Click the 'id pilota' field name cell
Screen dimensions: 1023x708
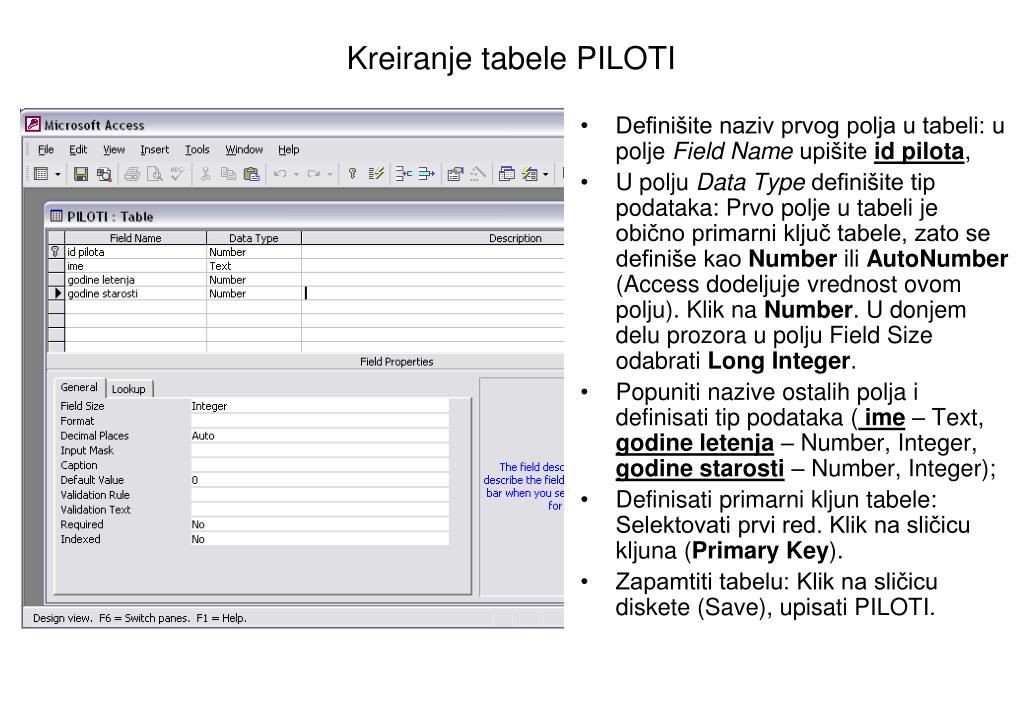pyautogui.click(x=135, y=252)
